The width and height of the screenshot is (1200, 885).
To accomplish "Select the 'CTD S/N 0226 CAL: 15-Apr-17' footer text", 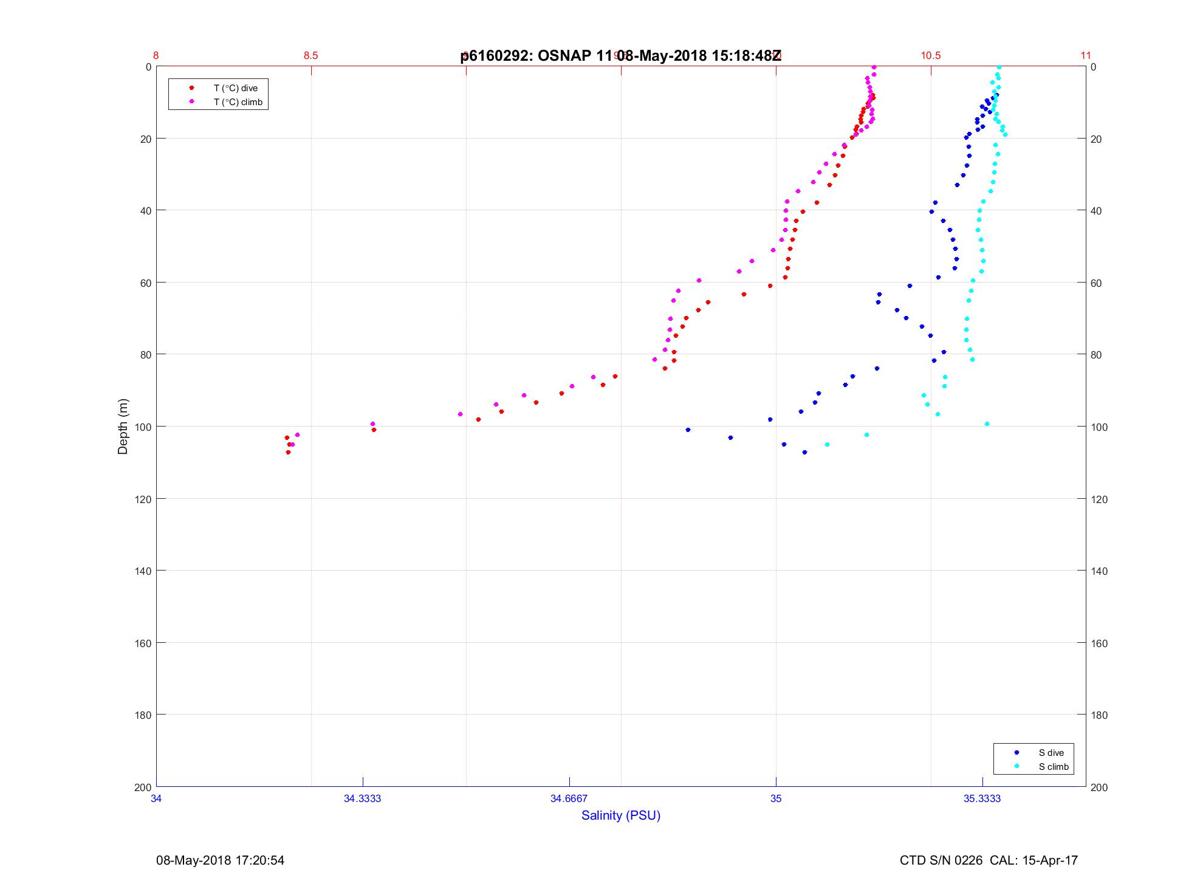I will tap(989, 860).
